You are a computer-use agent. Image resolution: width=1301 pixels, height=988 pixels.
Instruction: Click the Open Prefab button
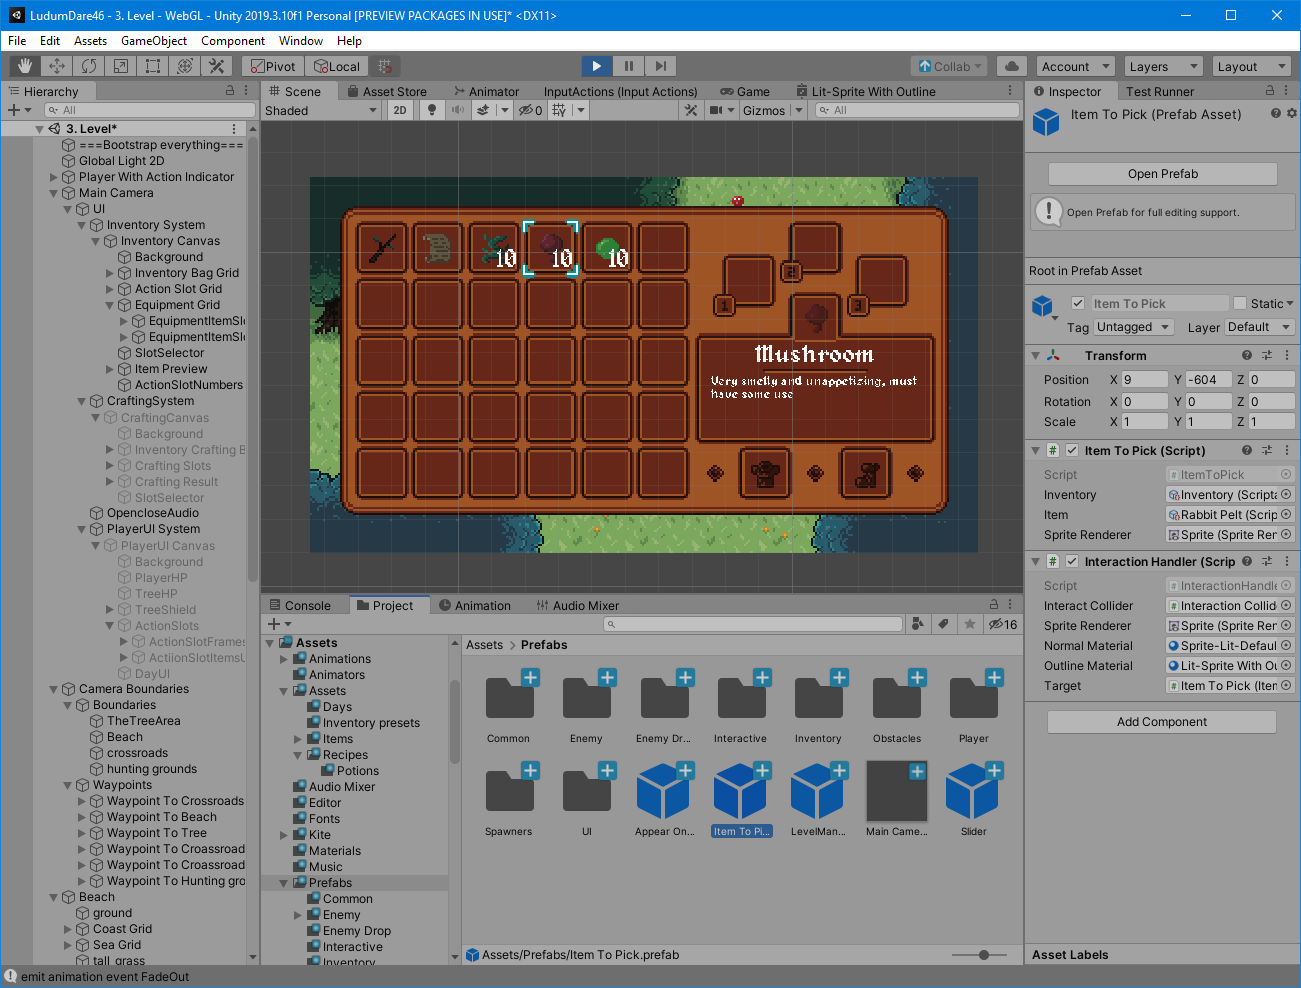point(1163,174)
